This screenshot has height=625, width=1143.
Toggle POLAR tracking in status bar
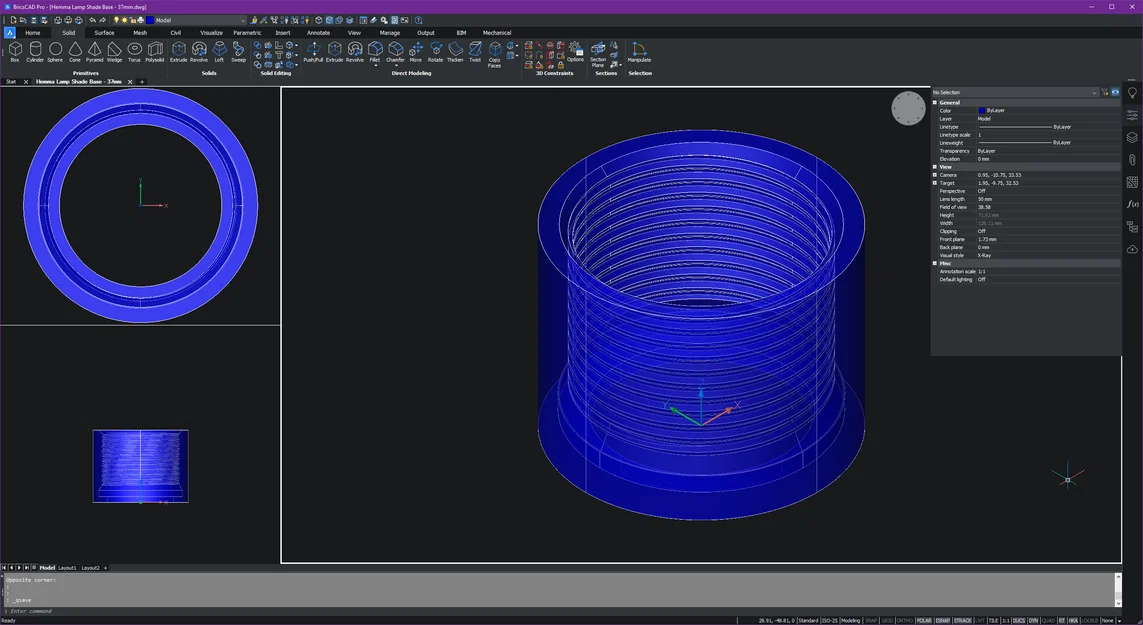point(924,620)
